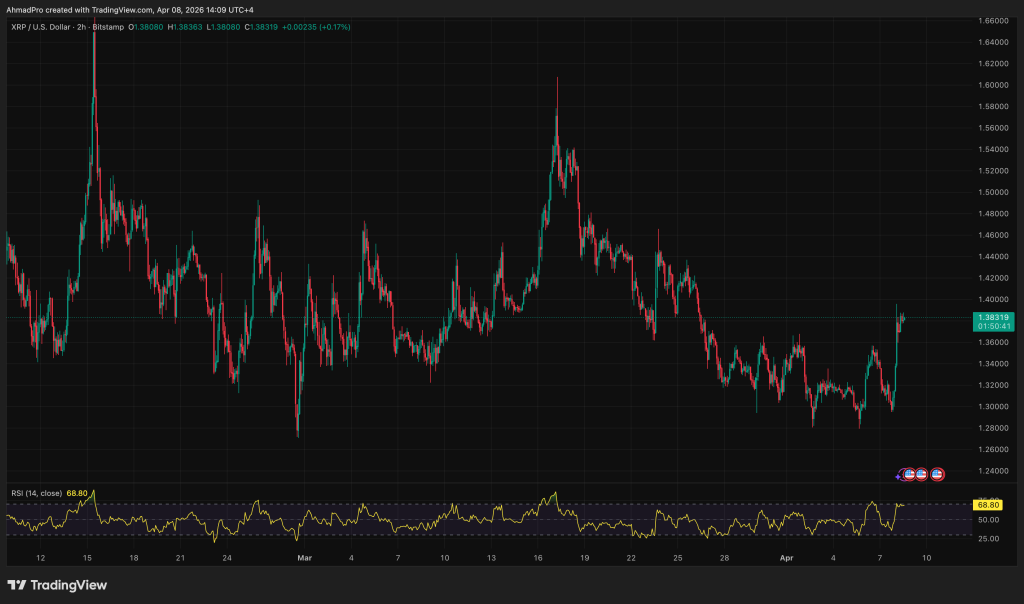Screen dimensions: 1024x604
Task: Click the TradingView logo in the footer
Action: pyautogui.click(x=57, y=585)
